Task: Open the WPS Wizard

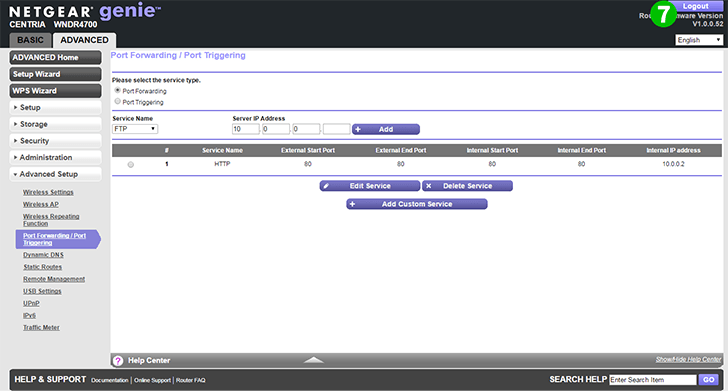Action: (x=55, y=91)
